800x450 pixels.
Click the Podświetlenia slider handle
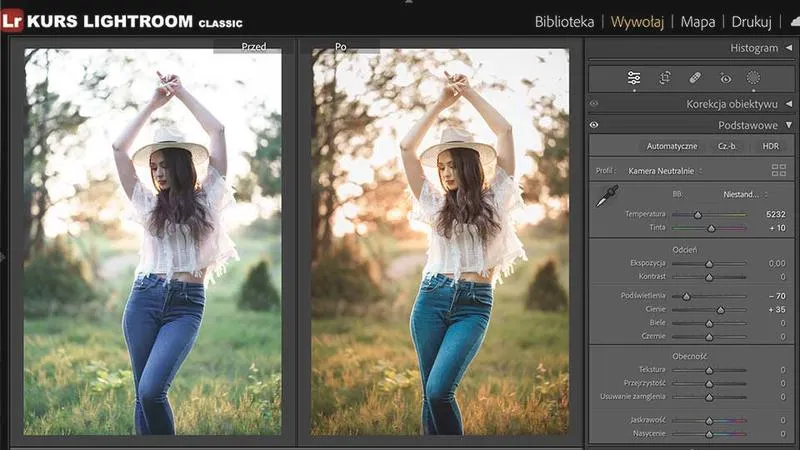pos(686,296)
